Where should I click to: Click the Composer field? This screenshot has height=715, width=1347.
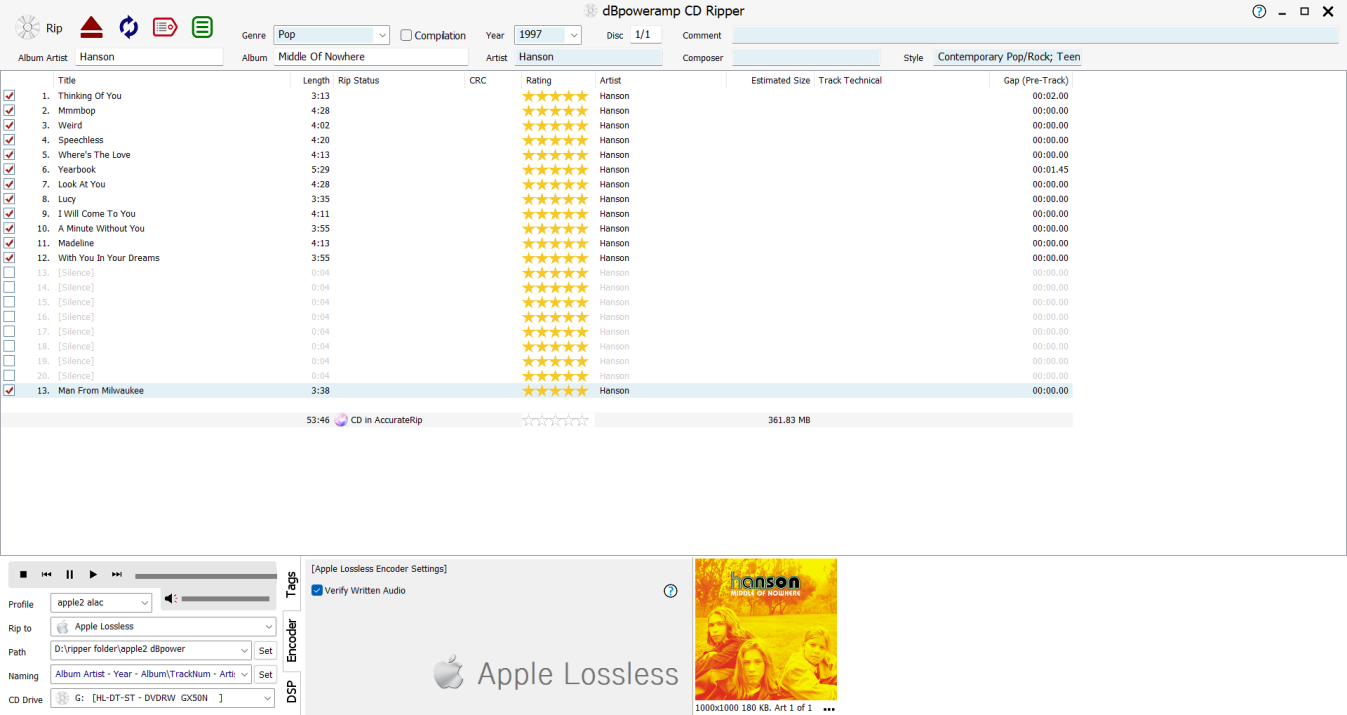[x=806, y=58]
